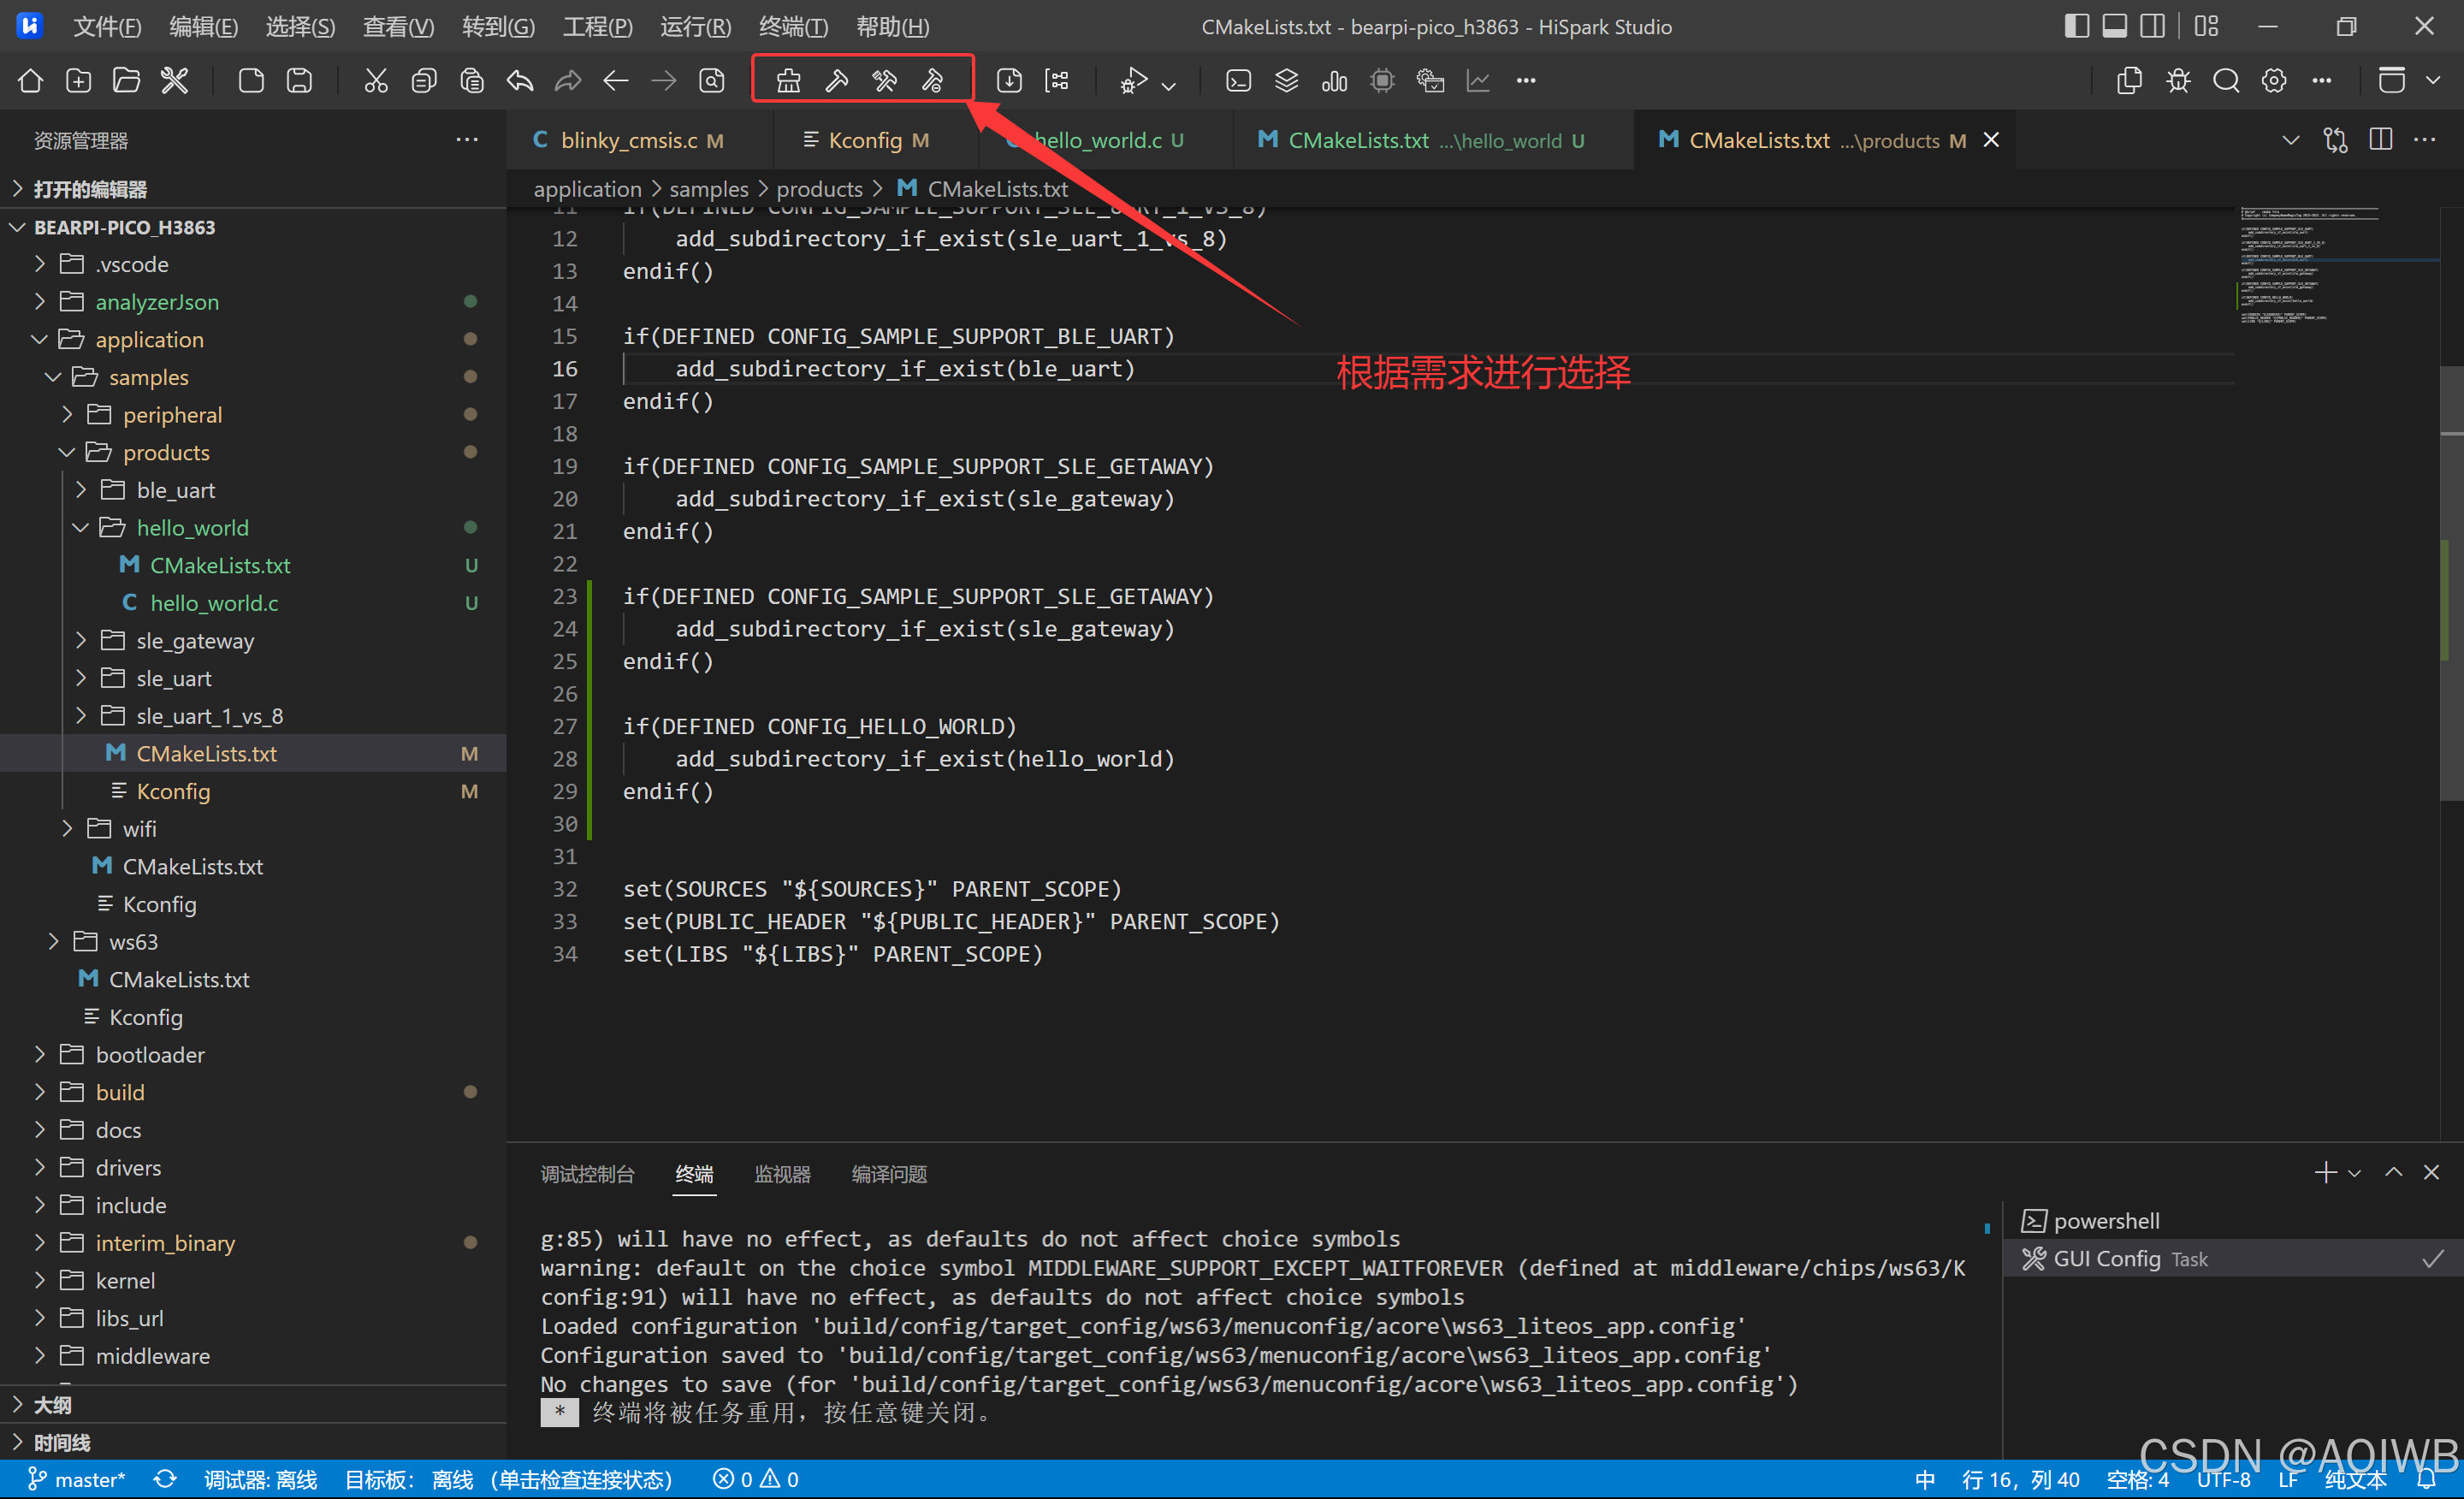This screenshot has height=1499, width=2464.
Task: Click the chip/burn icon in toolbar
Action: (x=1382, y=81)
